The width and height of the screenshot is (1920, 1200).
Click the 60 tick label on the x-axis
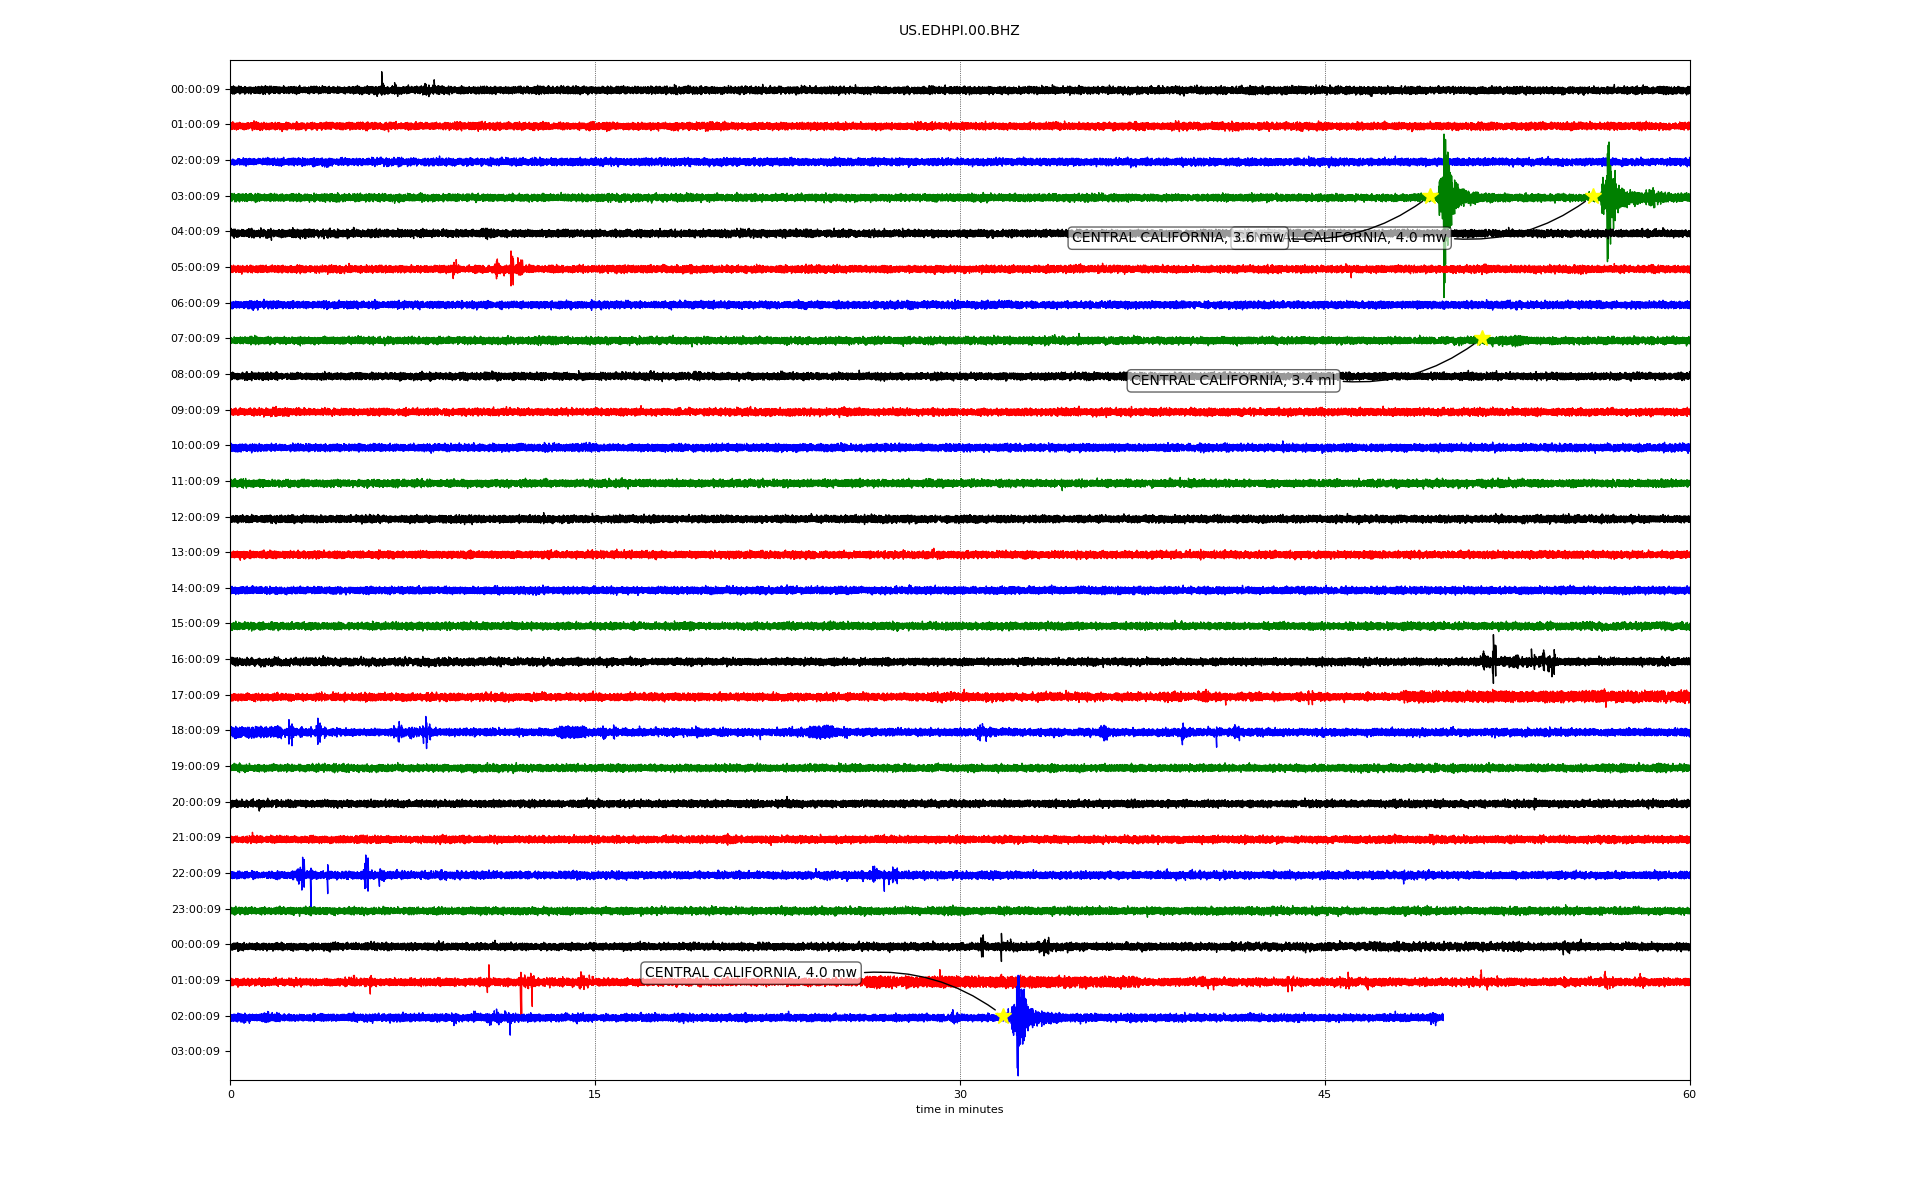tap(1689, 1094)
